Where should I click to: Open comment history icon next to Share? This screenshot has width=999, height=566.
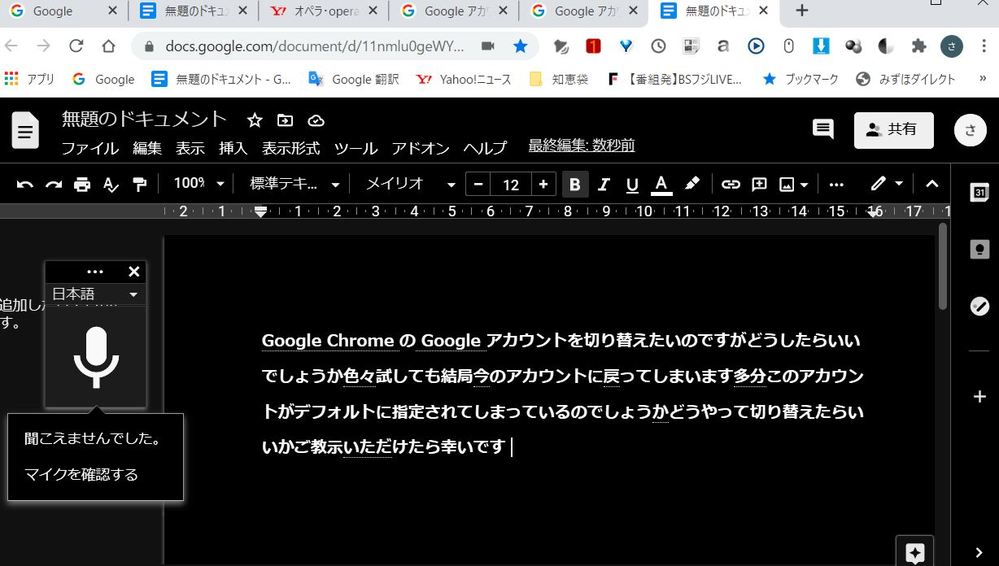[x=822, y=129]
